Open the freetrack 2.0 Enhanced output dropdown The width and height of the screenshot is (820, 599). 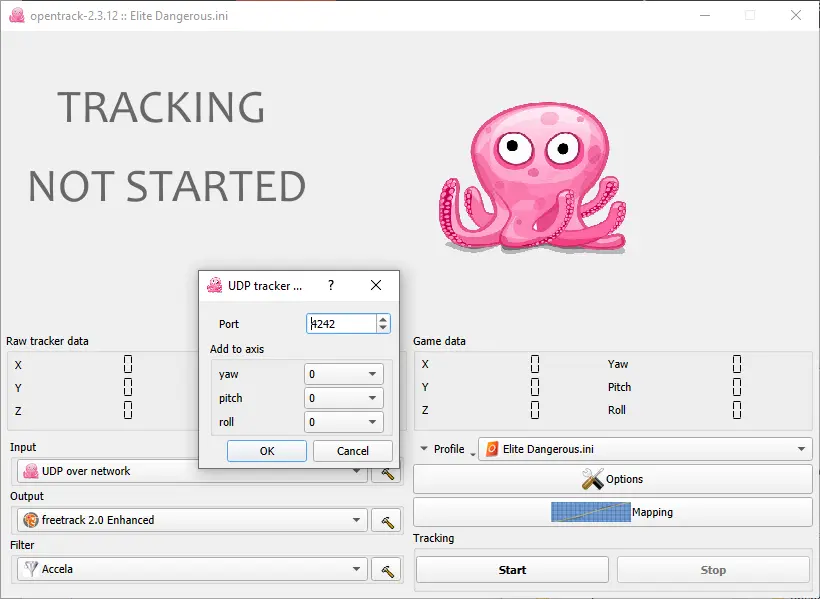coord(192,520)
